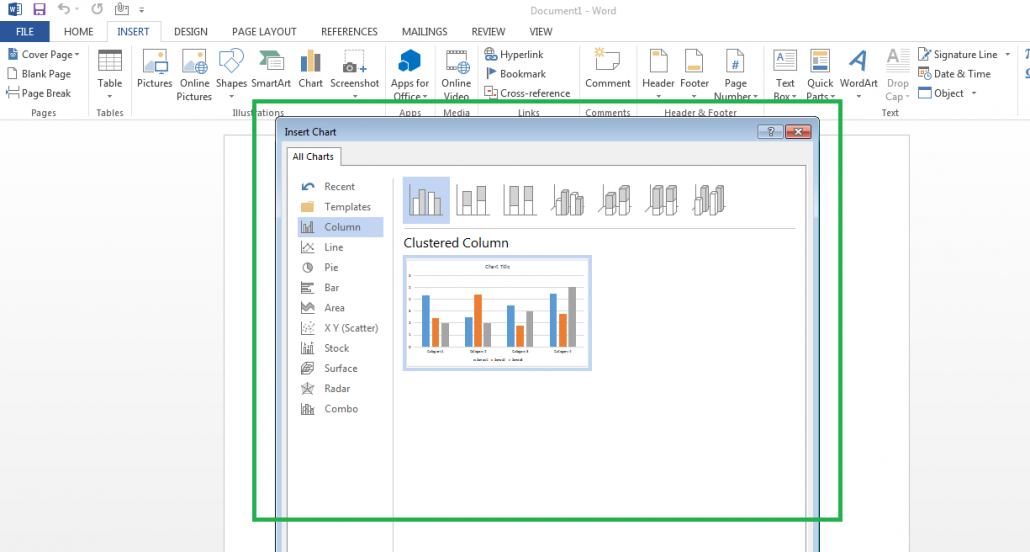Select the 100% Stacked Column subtype icon
Image resolution: width=1030 pixels, height=552 pixels.
520,200
